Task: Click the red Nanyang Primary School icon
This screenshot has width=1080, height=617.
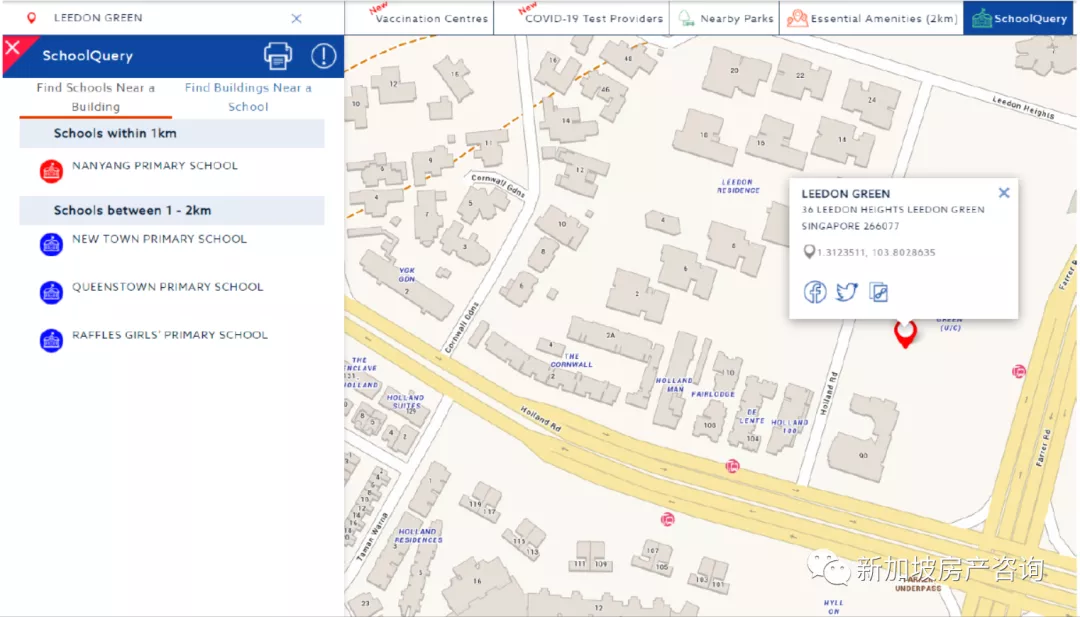Action: pos(51,171)
